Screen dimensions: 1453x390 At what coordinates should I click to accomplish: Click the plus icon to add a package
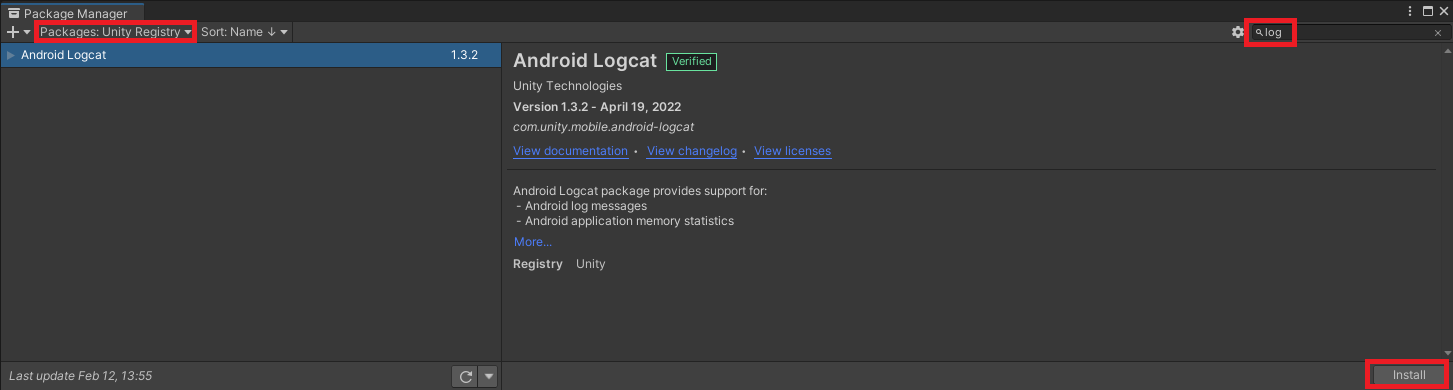[12, 32]
